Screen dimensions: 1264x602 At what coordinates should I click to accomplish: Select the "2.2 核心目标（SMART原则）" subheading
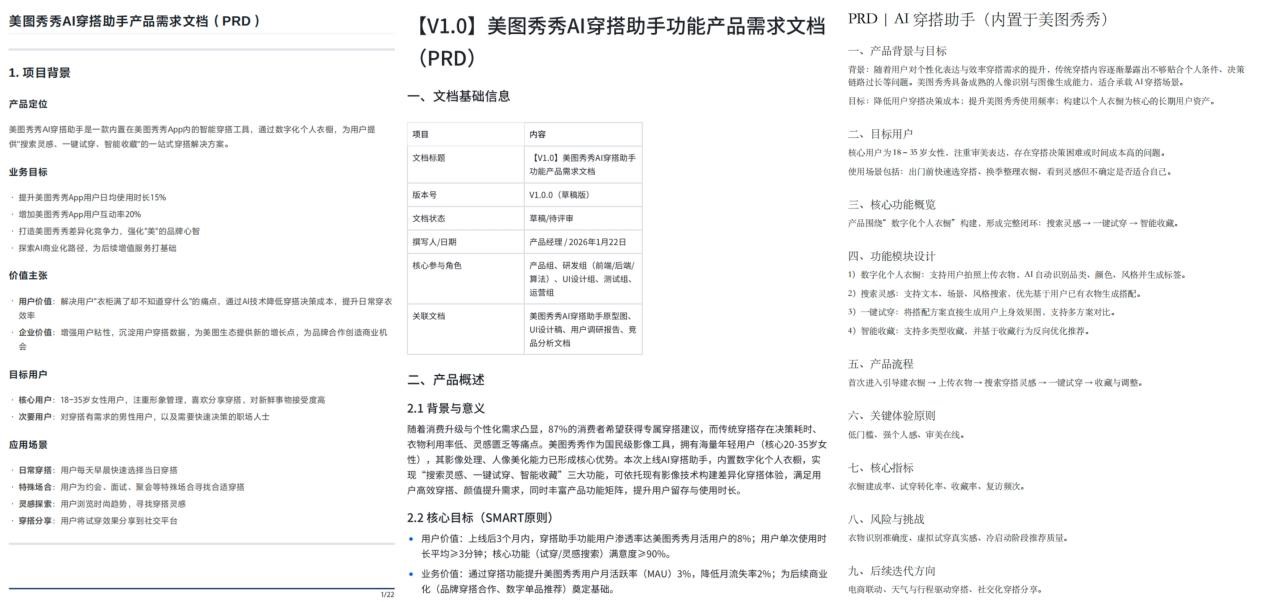pos(480,518)
